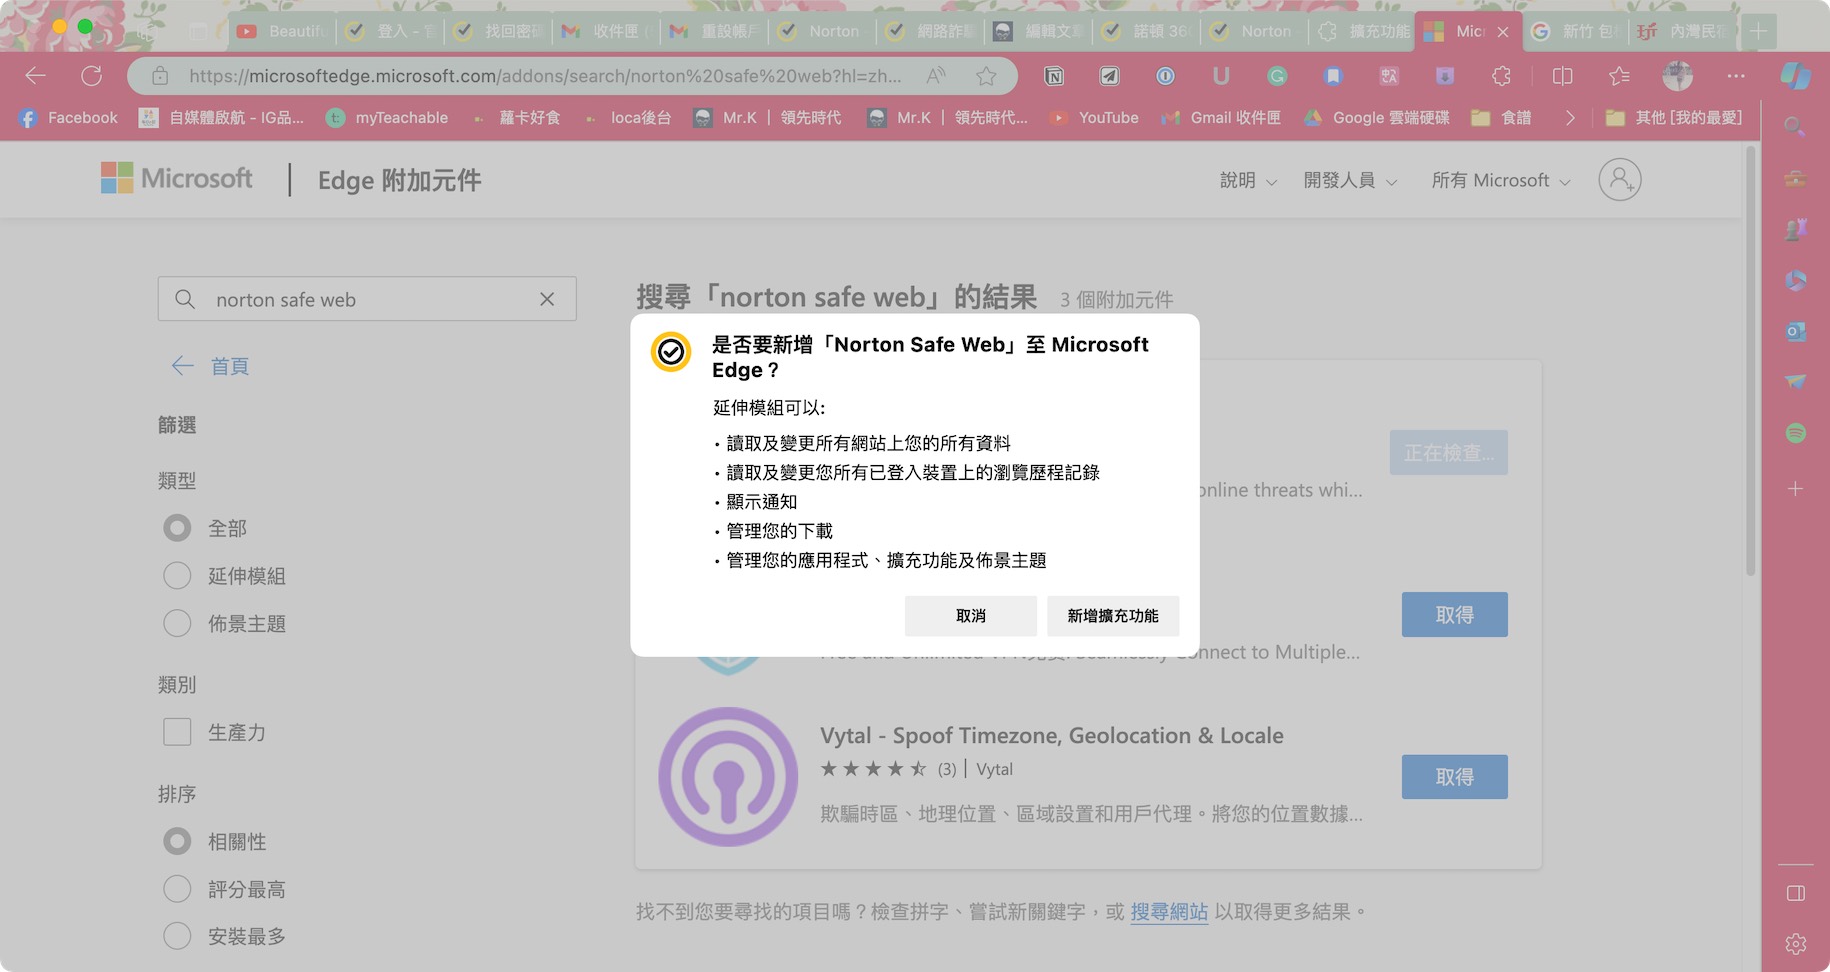
Task: Click the Microsoft logo in the header
Action: tap(177, 179)
